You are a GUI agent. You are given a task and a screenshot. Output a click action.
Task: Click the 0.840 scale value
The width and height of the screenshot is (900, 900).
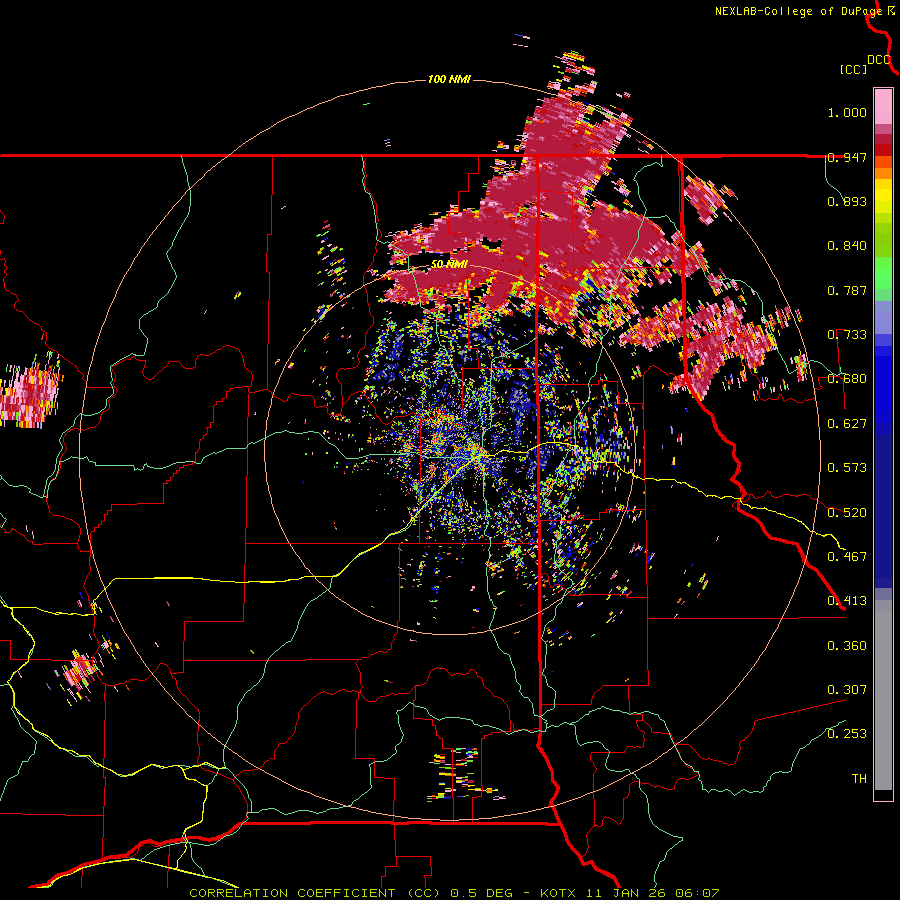847,246
